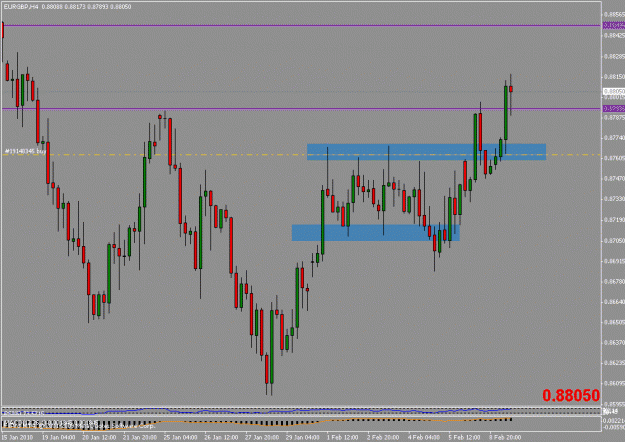Image resolution: width=625 pixels, height=442 pixels.
Task: Click the MACD histogram indicator subwindow
Action: pos(301,424)
